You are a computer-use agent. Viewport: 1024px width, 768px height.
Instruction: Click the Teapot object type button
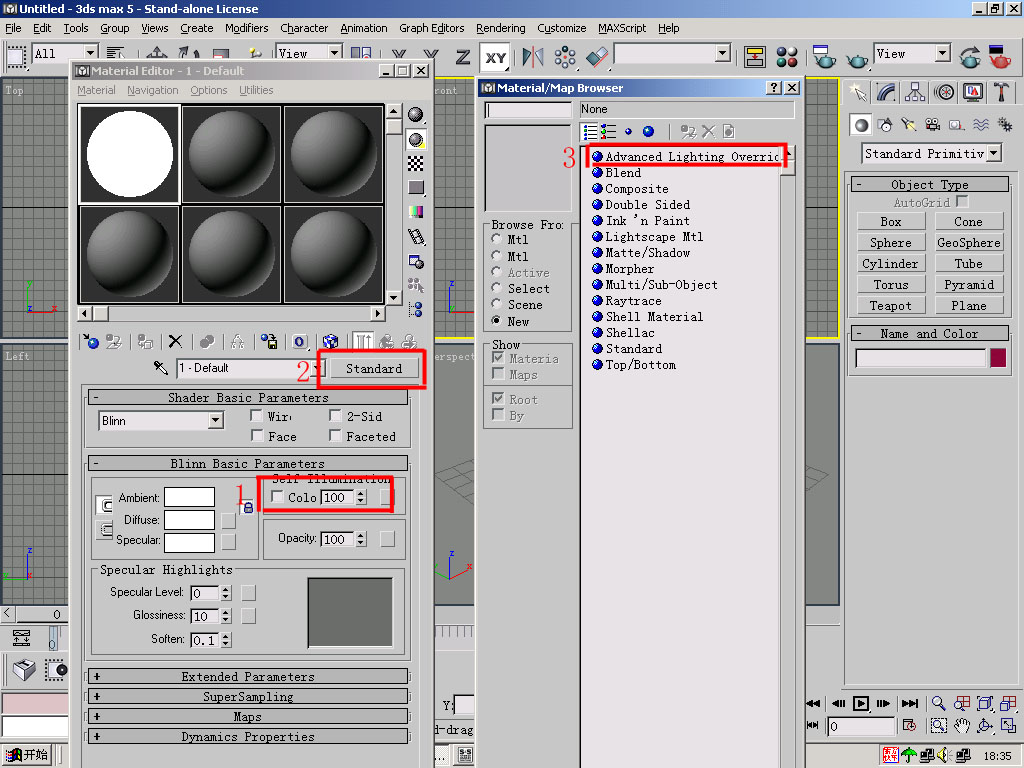click(890, 306)
